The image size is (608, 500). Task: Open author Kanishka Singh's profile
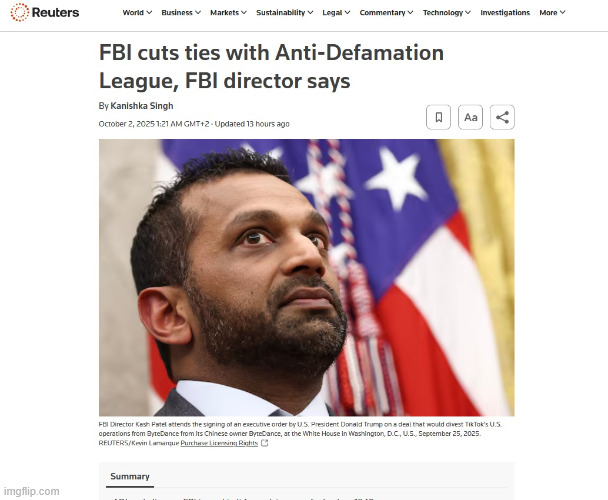[142, 106]
